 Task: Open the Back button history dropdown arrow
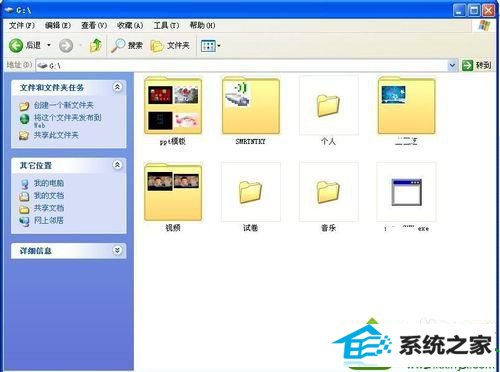[x=49, y=45]
